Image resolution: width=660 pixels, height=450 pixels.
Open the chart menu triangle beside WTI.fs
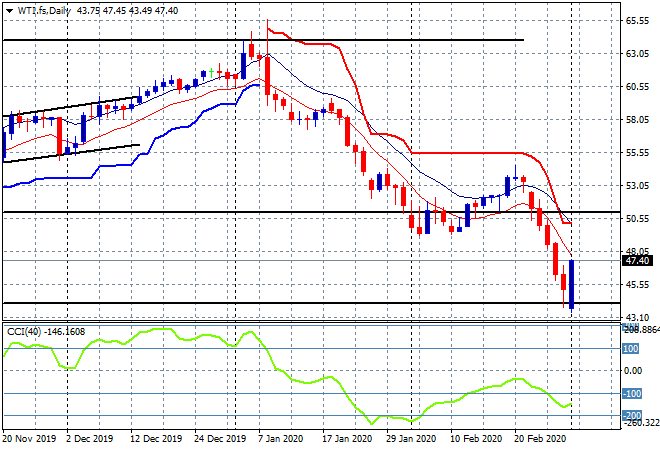[9, 11]
